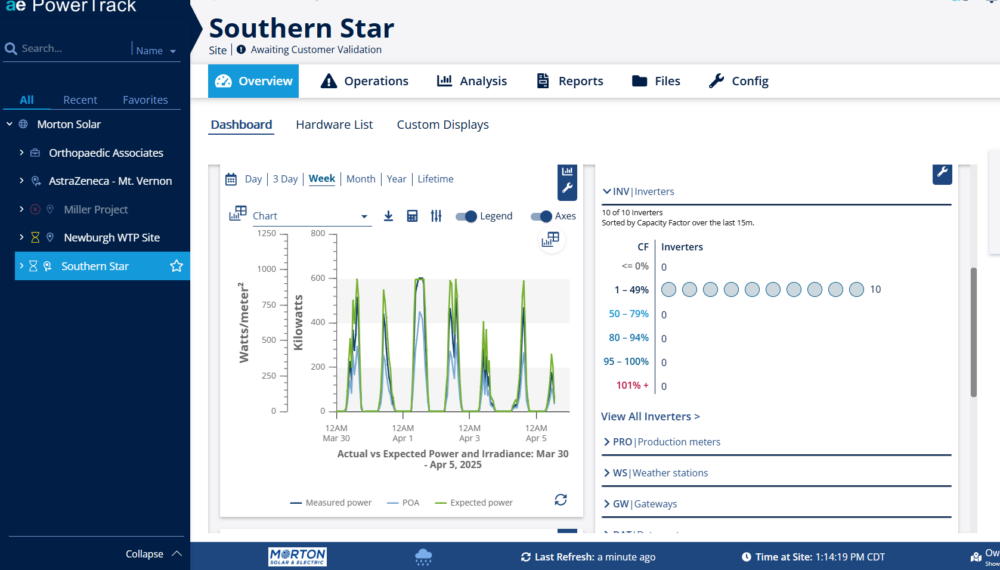Open Custom Displays subtab

[x=443, y=125]
